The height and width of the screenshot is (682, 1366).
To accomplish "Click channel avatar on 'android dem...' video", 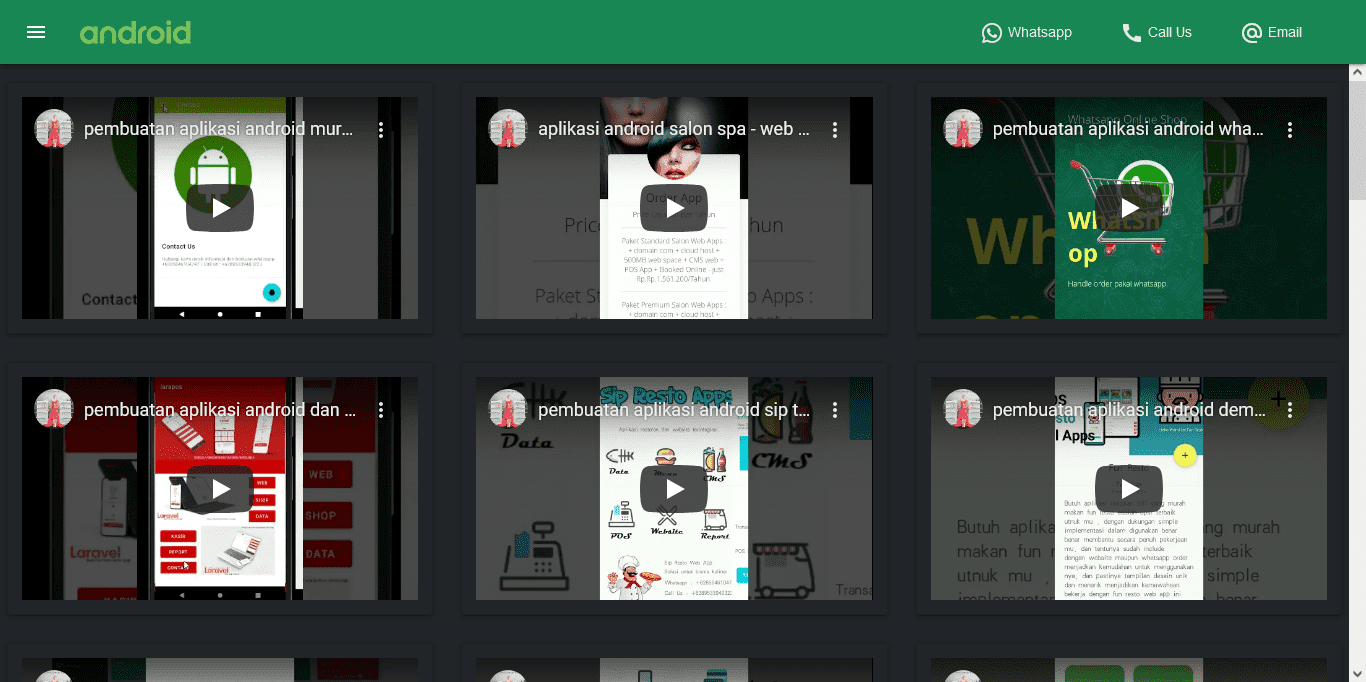I will tap(963, 409).
